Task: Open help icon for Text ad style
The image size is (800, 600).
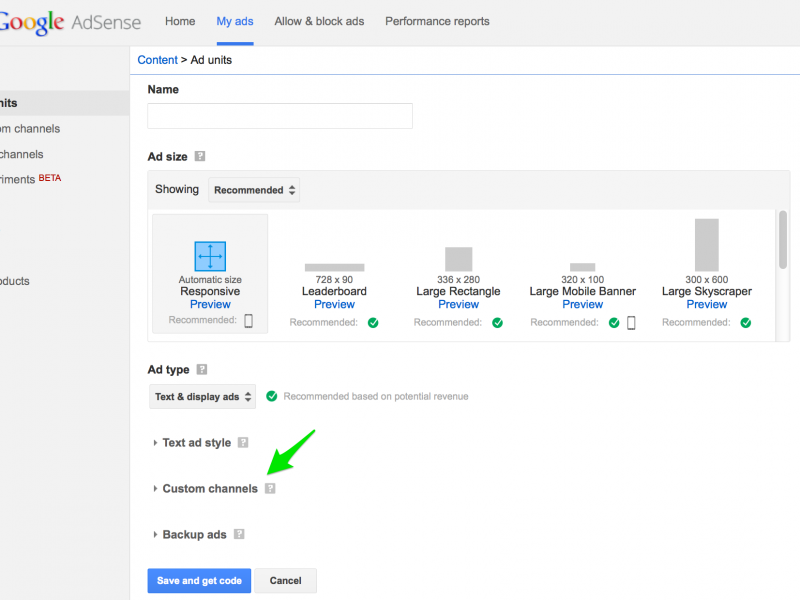Action: pyautogui.click(x=243, y=443)
